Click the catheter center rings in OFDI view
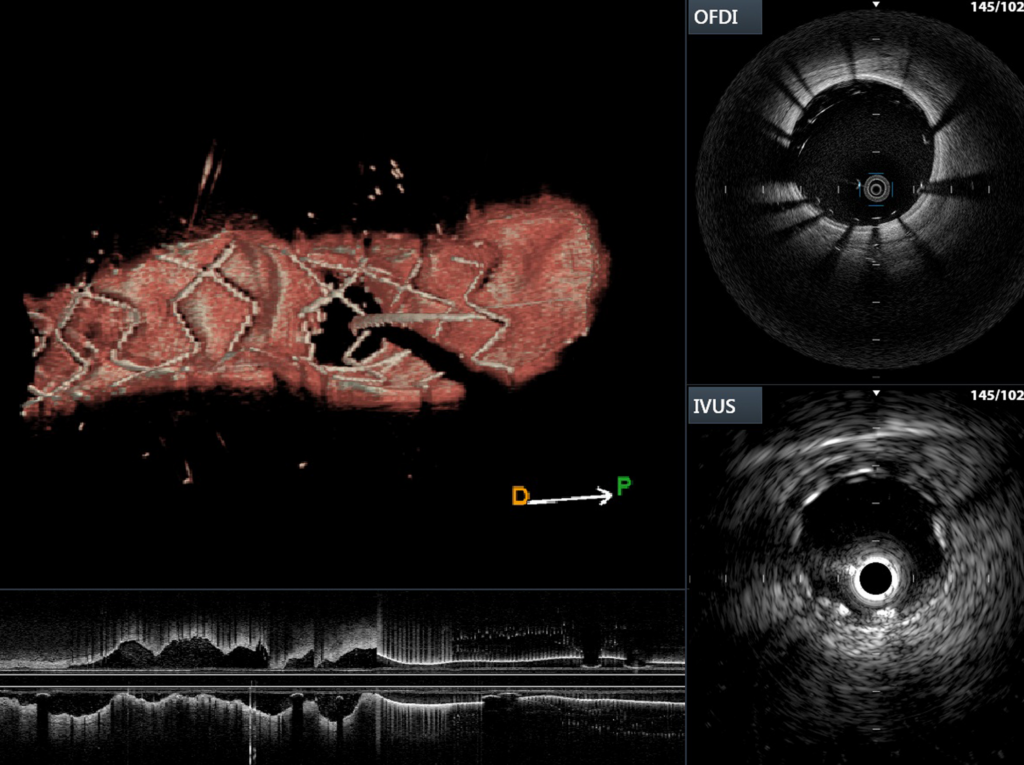1024x765 pixels. click(876, 187)
